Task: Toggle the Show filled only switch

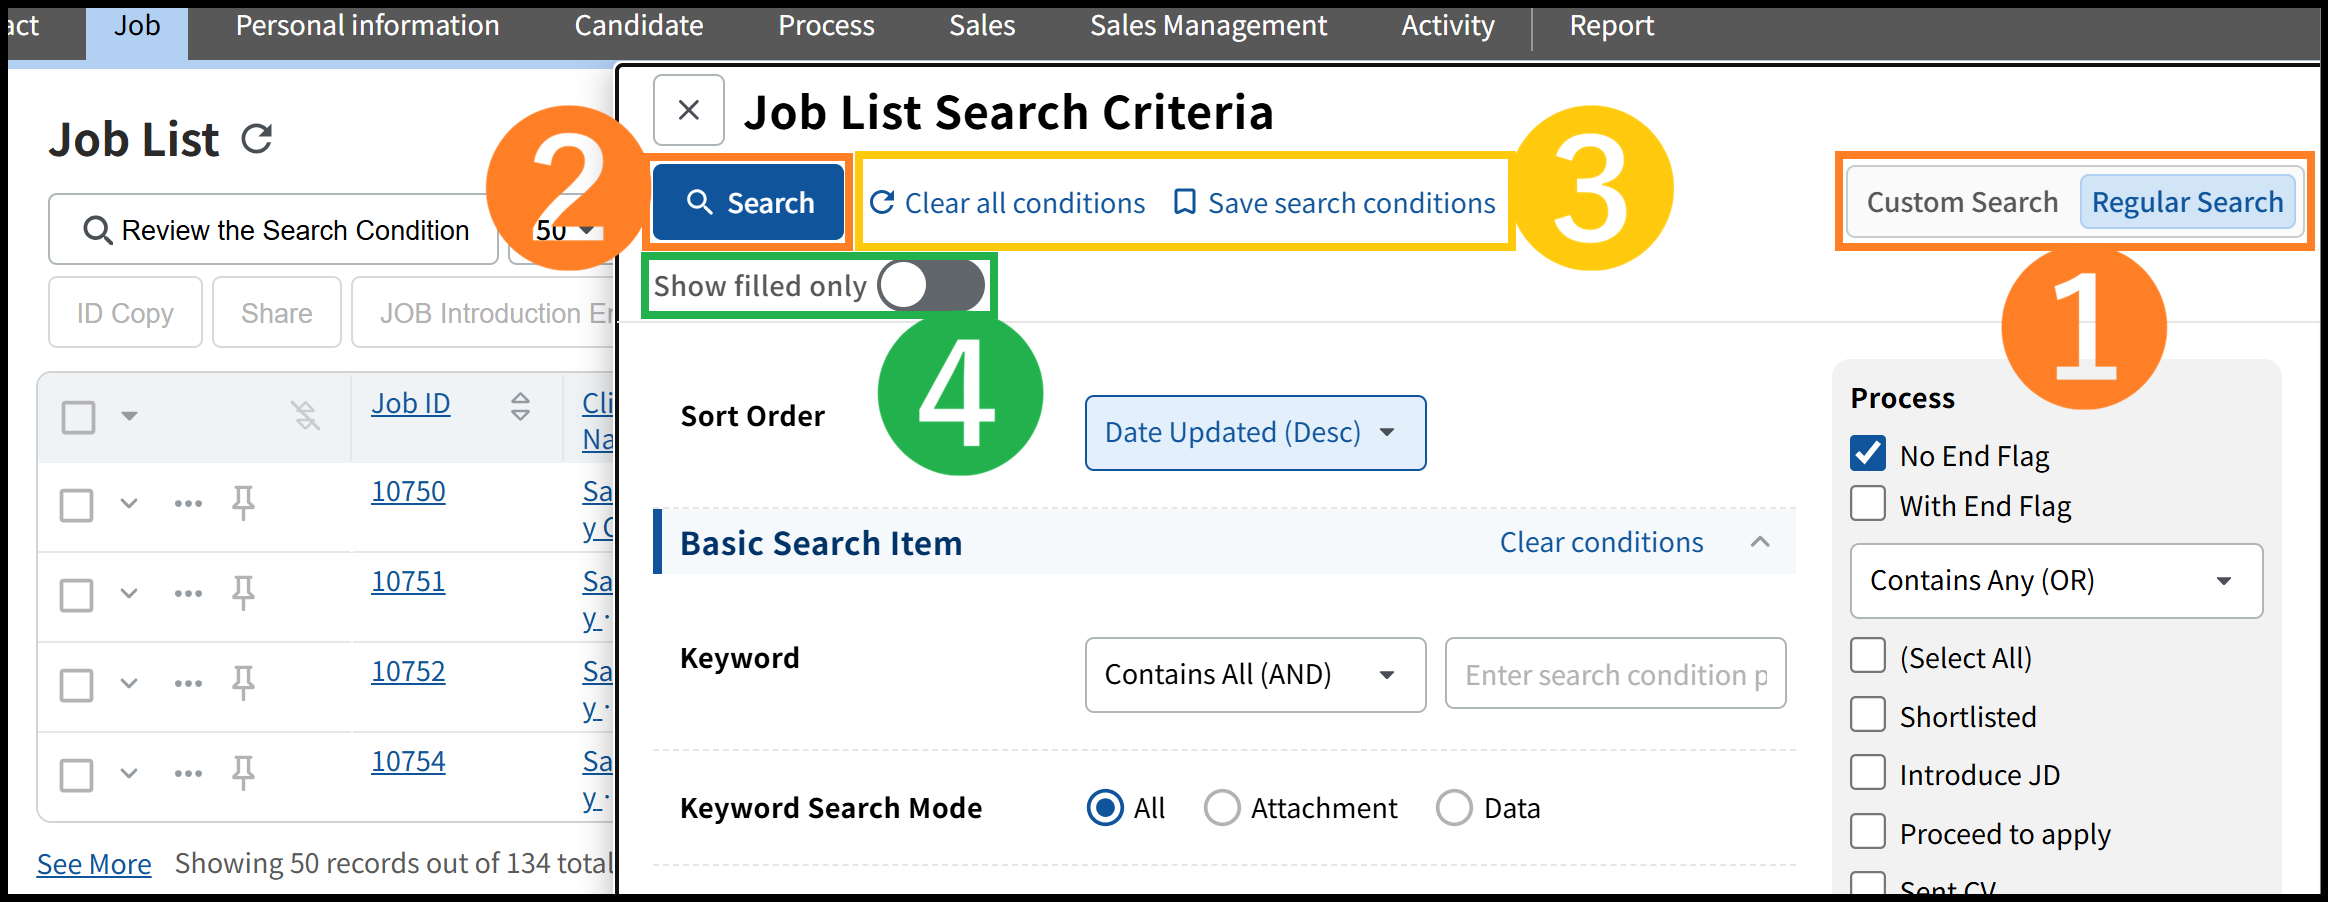Action: 930,286
